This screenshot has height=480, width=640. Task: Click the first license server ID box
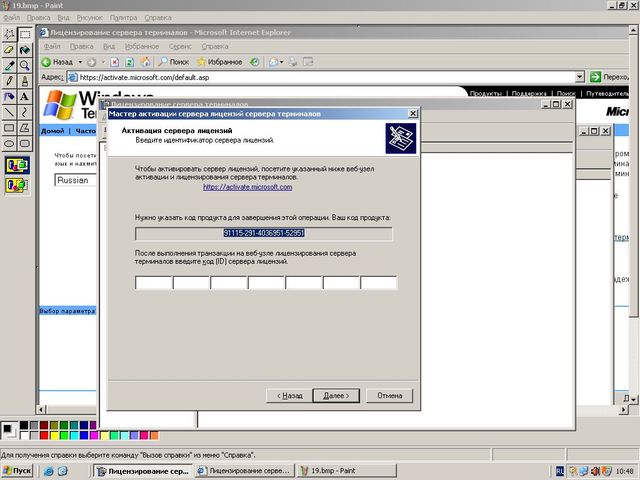point(153,282)
